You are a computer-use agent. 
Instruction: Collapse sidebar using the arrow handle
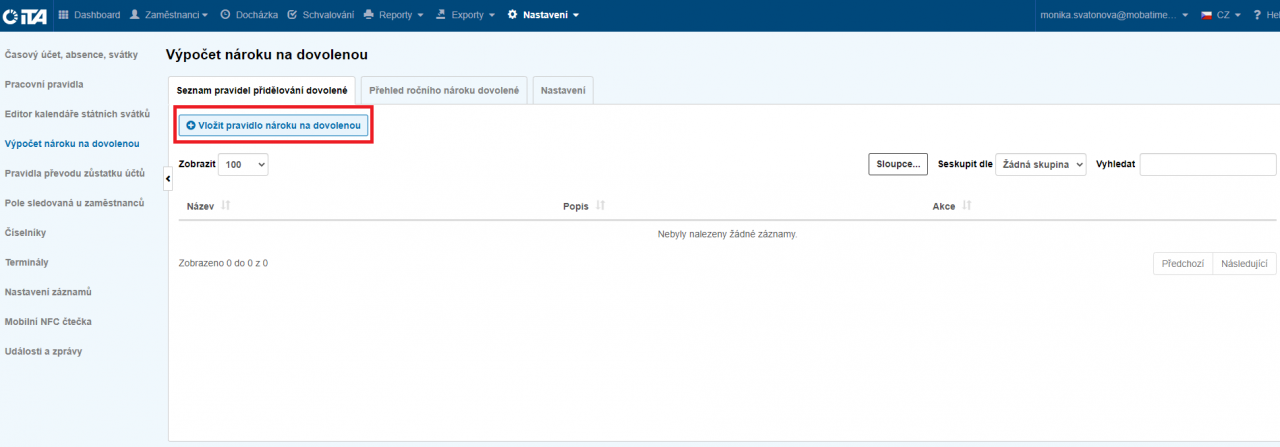[x=168, y=178]
